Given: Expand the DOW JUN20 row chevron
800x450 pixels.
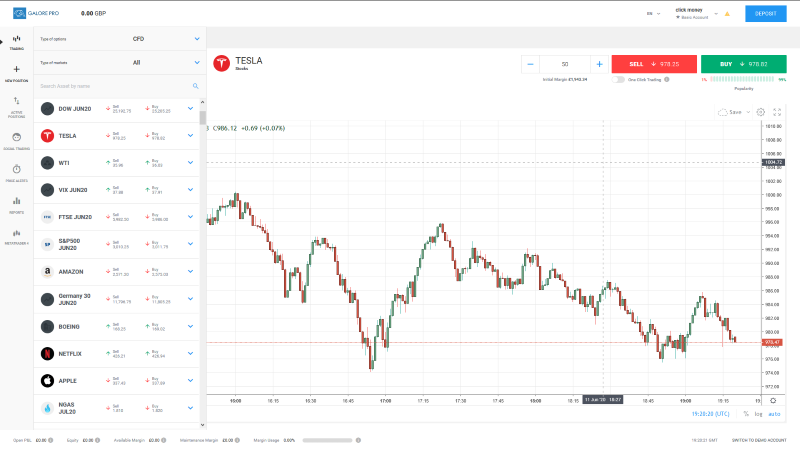Looking at the screenshot, I should [190, 109].
